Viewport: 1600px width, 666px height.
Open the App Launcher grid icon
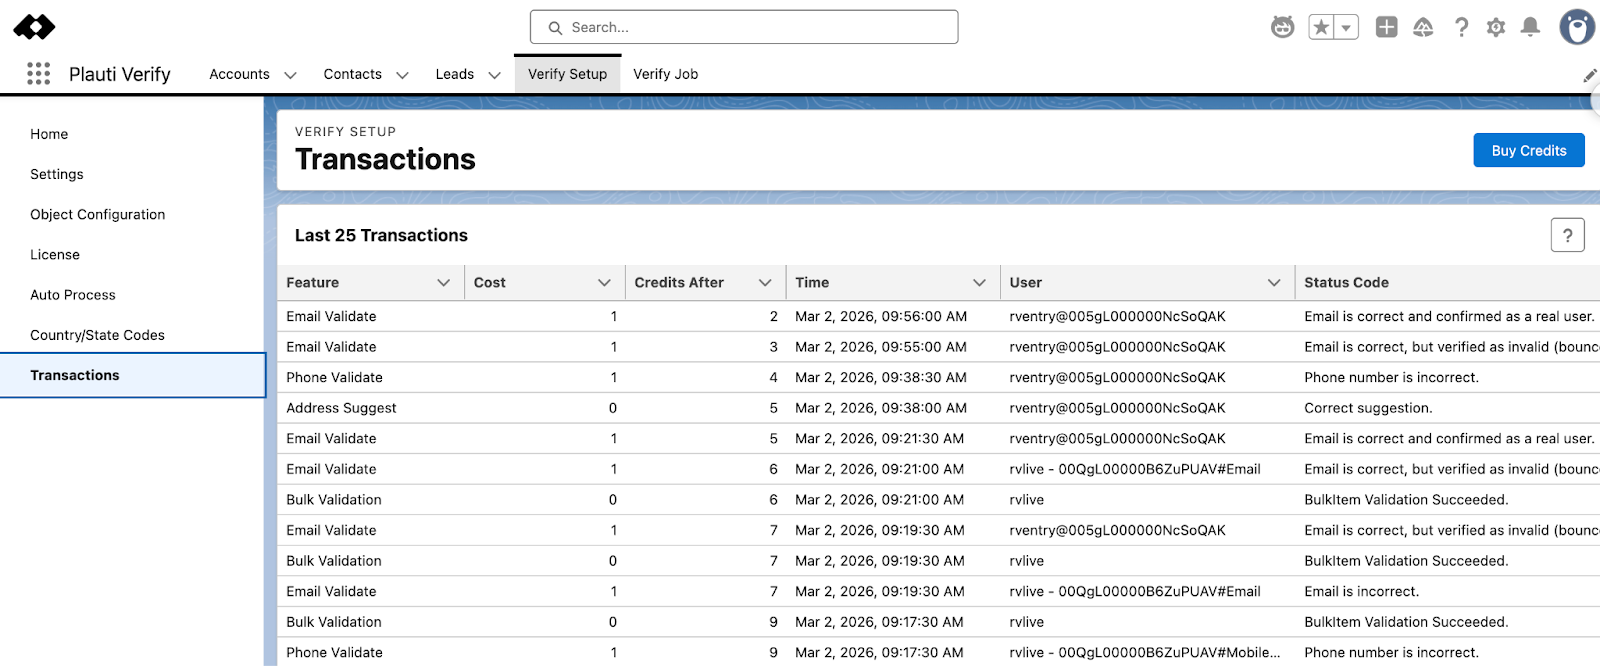pyautogui.click(x=38, y=74)
